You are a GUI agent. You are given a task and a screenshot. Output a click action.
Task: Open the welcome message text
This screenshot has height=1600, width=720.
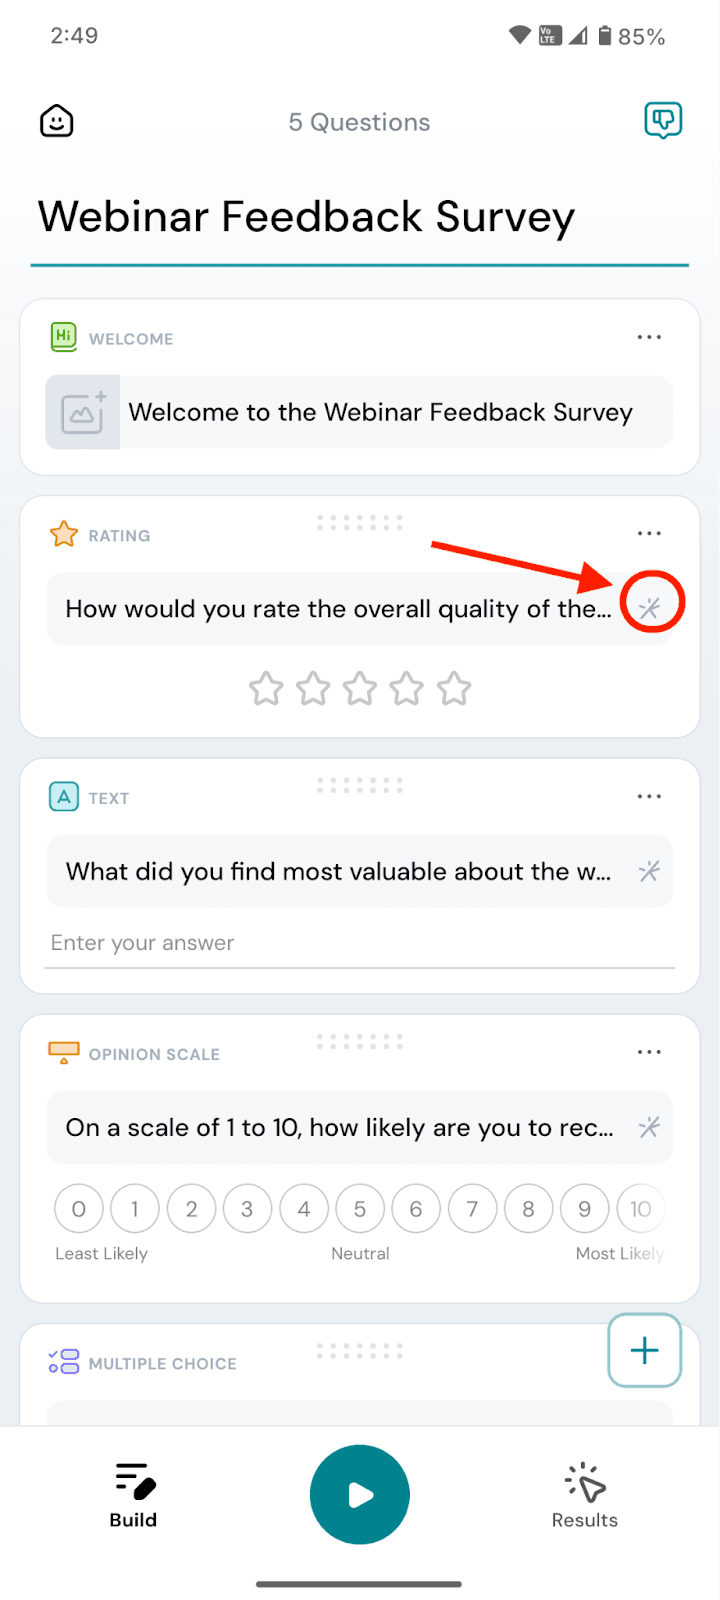pyautogui.click(x=380, y=413)
